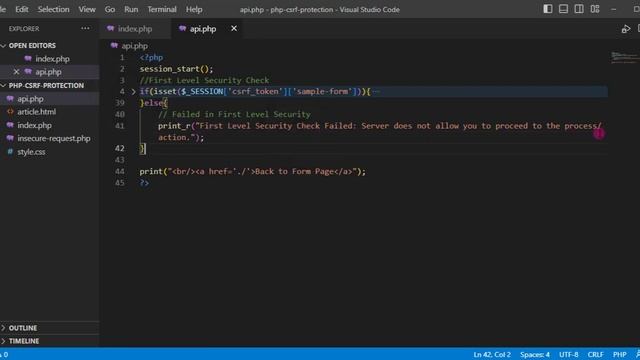Open style.css in file tree
Screen dimensions: 640x360
coord(31,151)
